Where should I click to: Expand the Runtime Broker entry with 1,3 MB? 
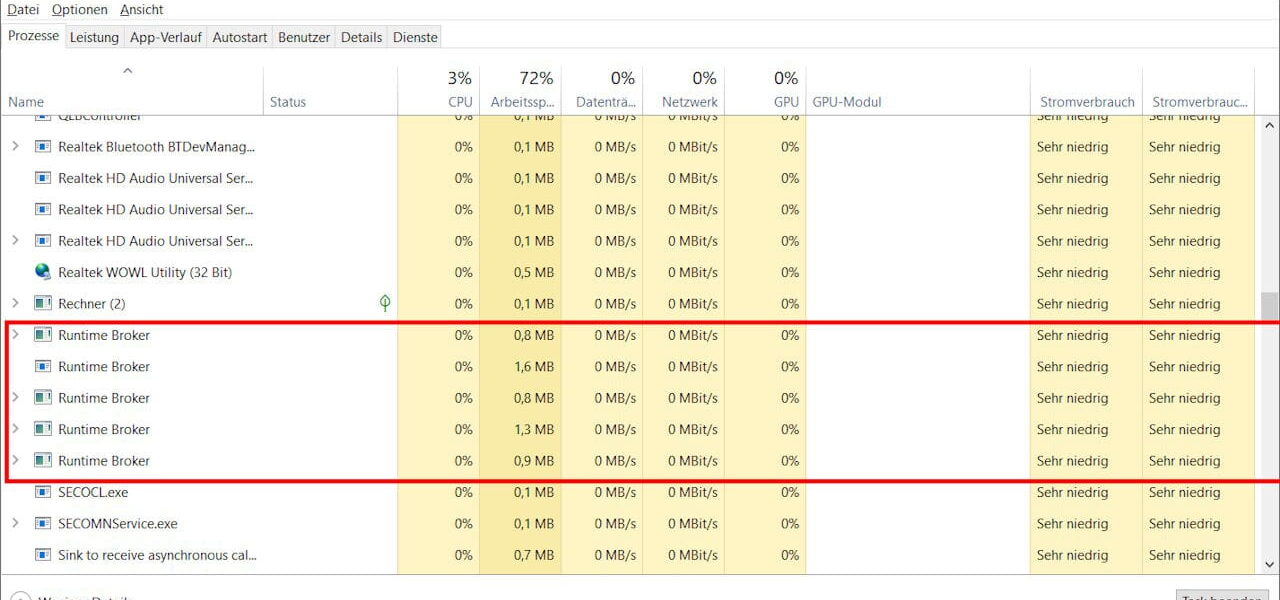(x=15, y=429)
